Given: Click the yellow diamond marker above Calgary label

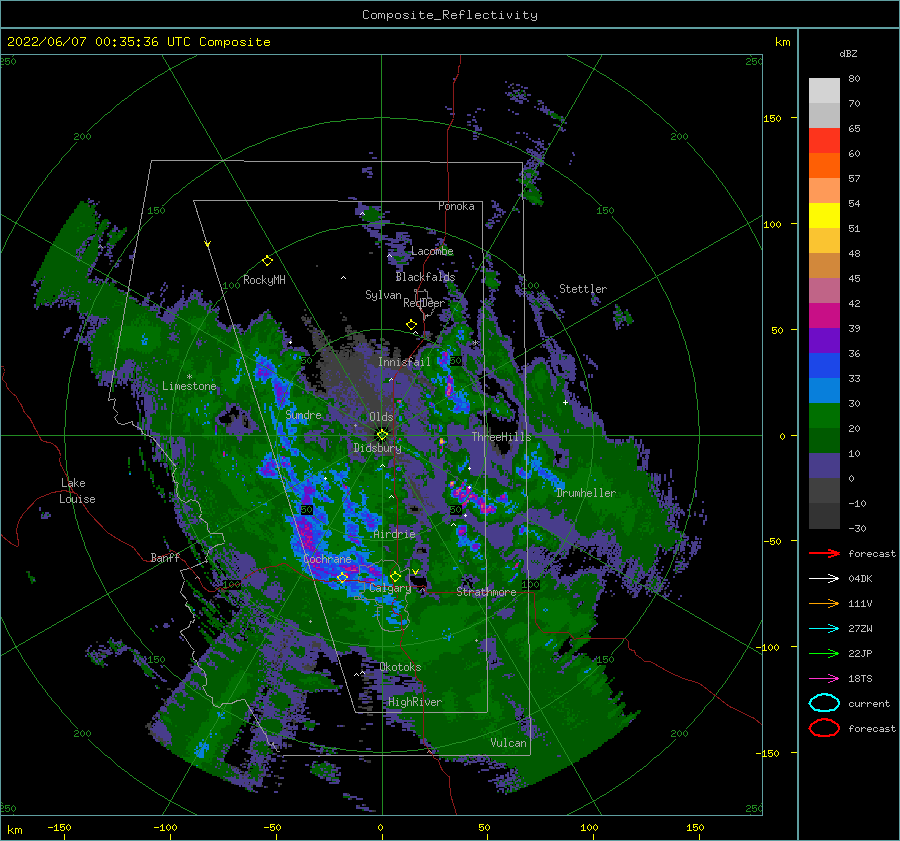Looking at the screenshot, I should tap(395, 576).
